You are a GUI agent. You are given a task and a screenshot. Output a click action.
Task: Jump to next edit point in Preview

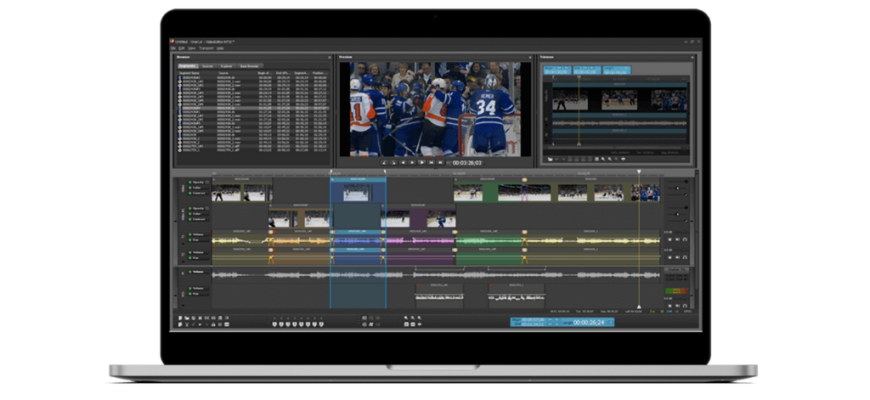point(440,163)
